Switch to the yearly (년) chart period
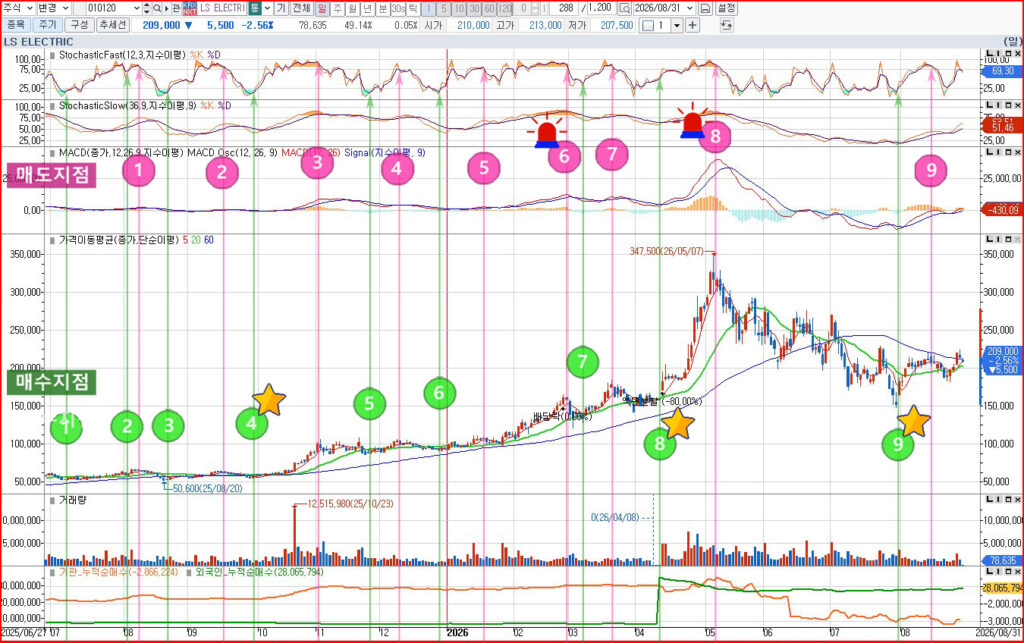1024x643 pixels. click(x=367, y=8)
